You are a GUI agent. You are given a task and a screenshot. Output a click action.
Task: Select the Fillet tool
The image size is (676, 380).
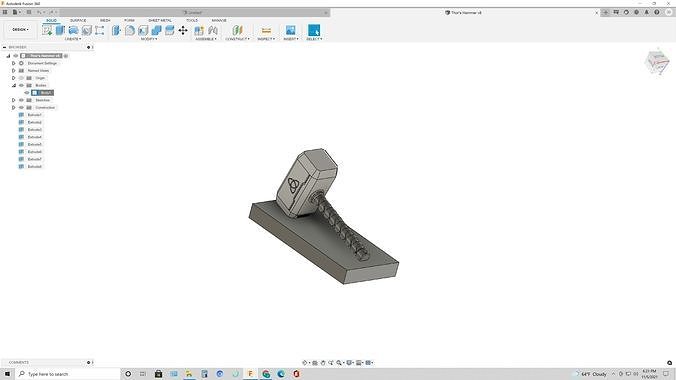(130, 30)
